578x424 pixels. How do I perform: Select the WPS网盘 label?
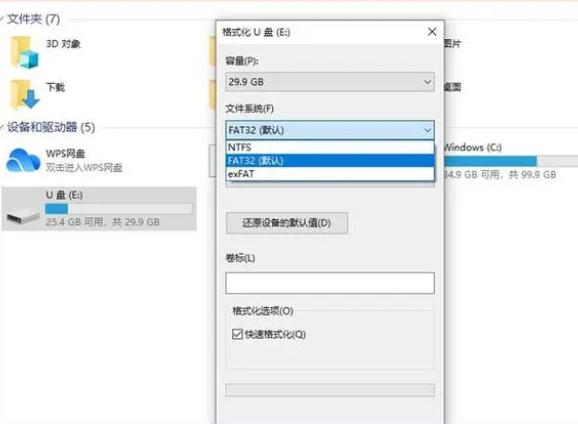click(65, 153)
